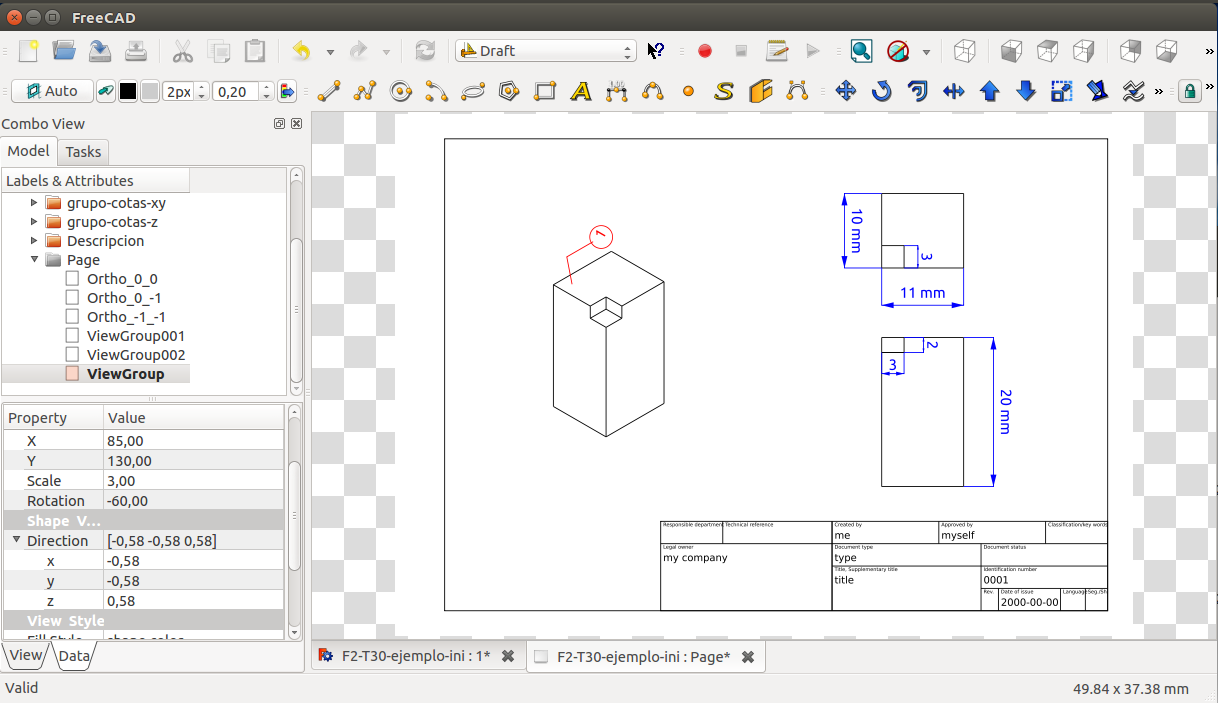Open the Draft workbench dropdown
Viewport: 1218px width, 703px height.
coord(545,51)
